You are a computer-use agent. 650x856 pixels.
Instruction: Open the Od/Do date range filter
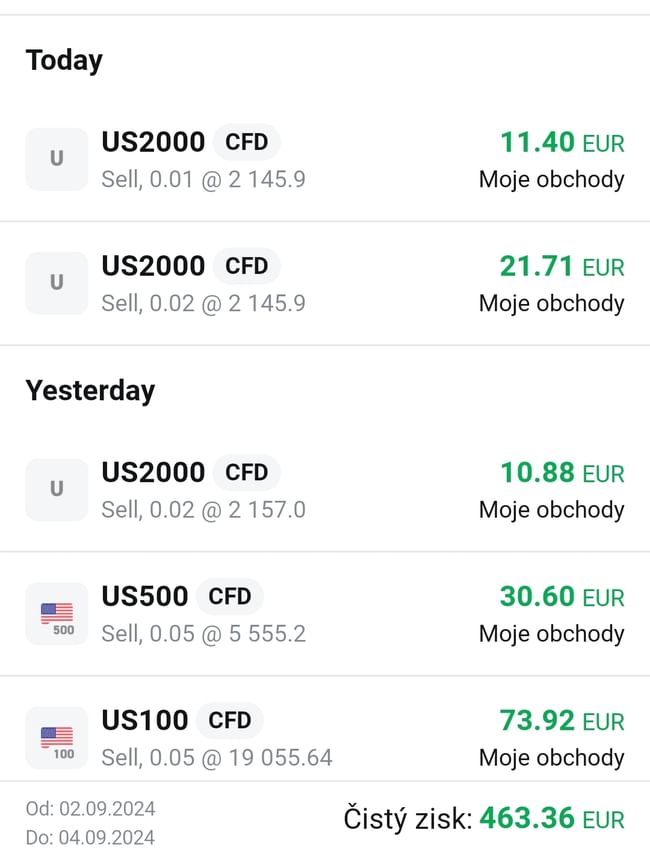(x=90, y=822)
